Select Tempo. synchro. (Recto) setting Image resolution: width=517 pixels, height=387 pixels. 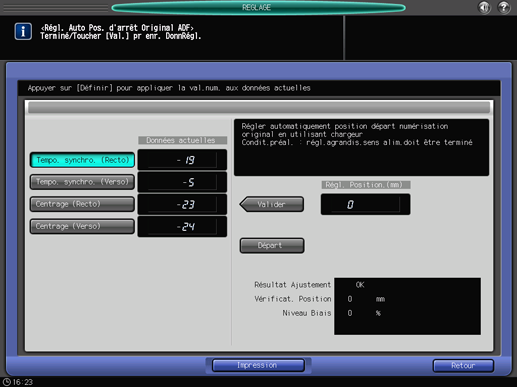[82, 160]
